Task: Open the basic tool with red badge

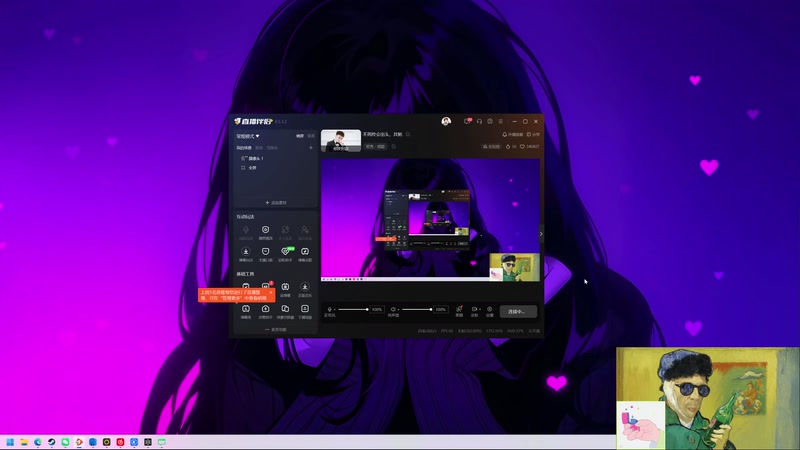Action: [x=266, y=286]
